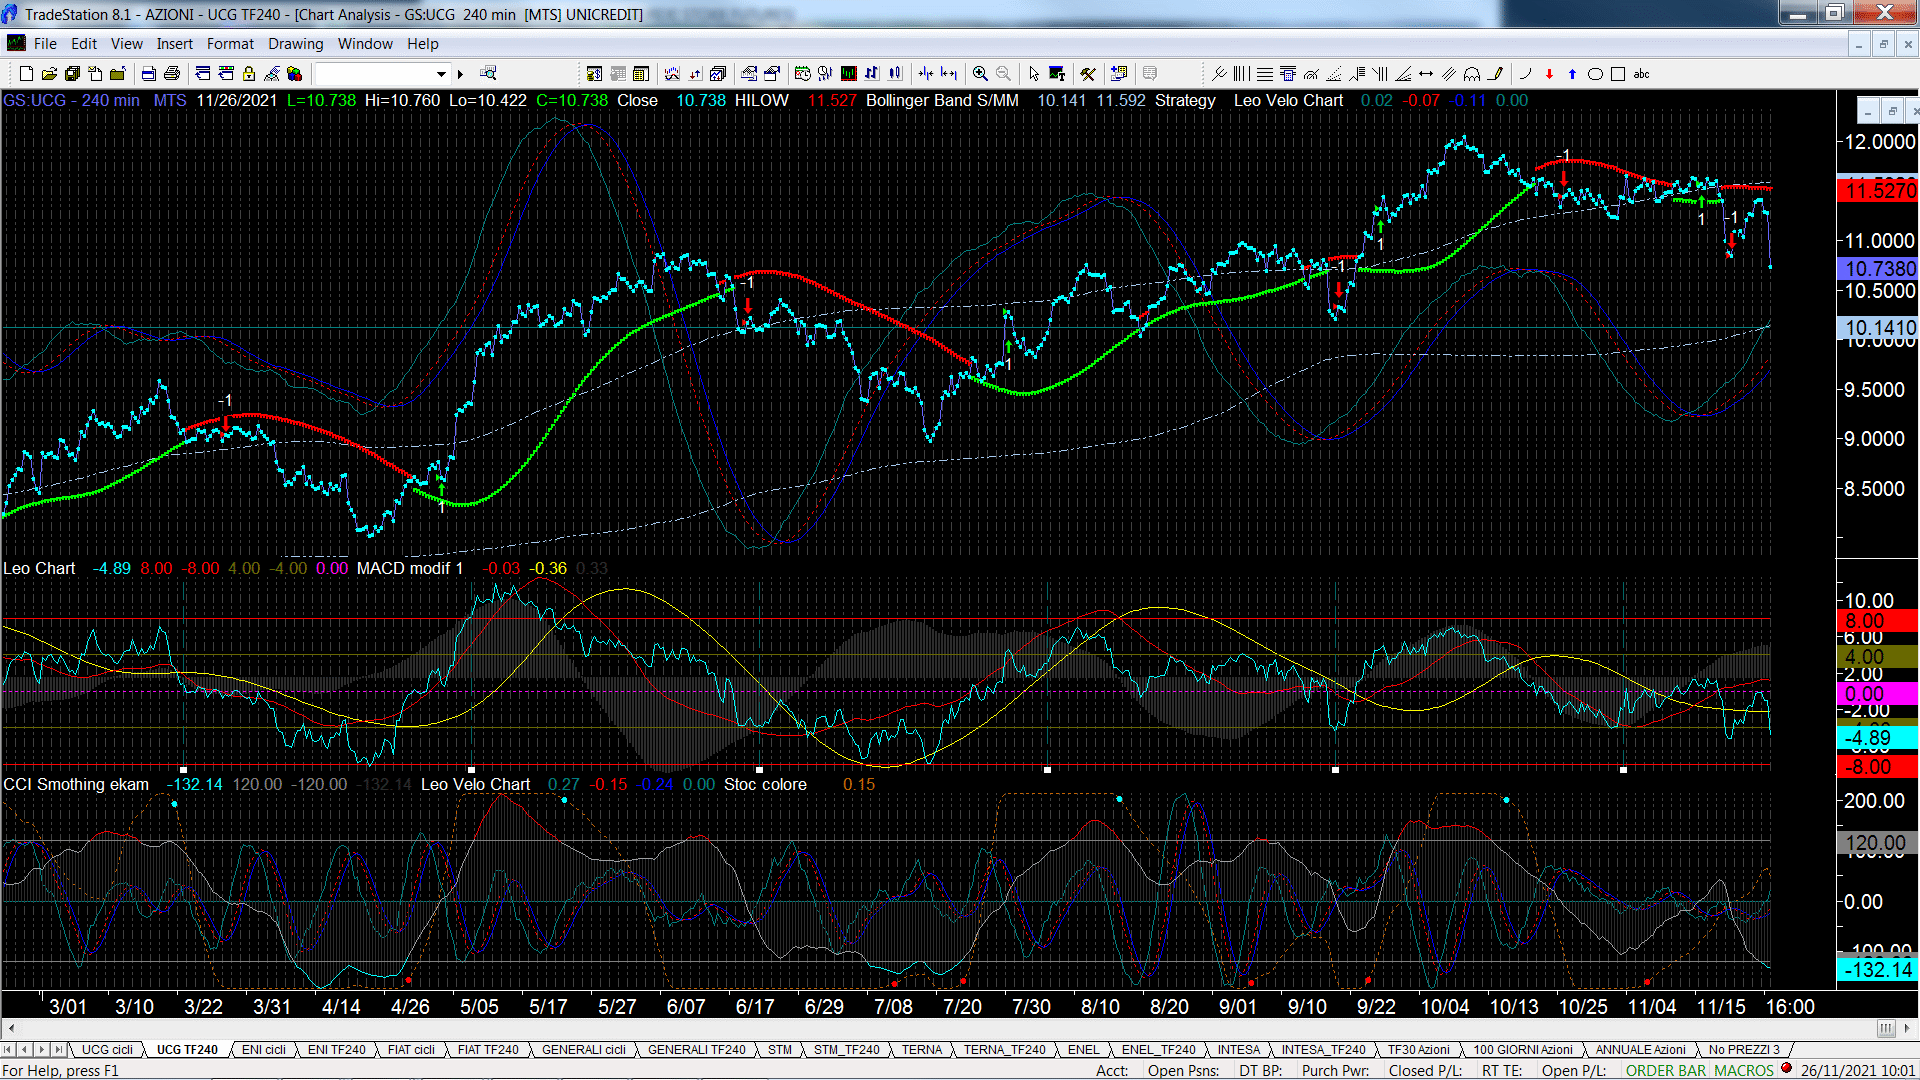This screenshot has width=1920, height=1080.
Task: Create a new window with New icon
Action: coord(27,73)
